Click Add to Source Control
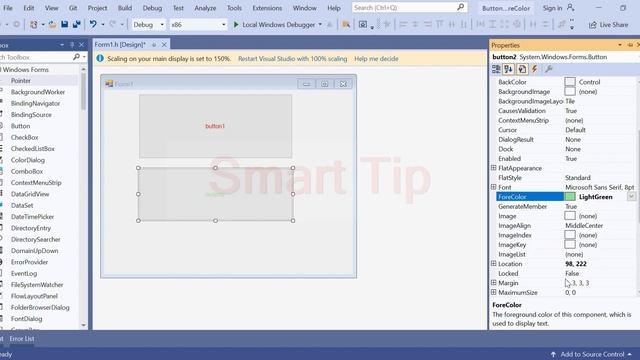 (x=592, y=354)
